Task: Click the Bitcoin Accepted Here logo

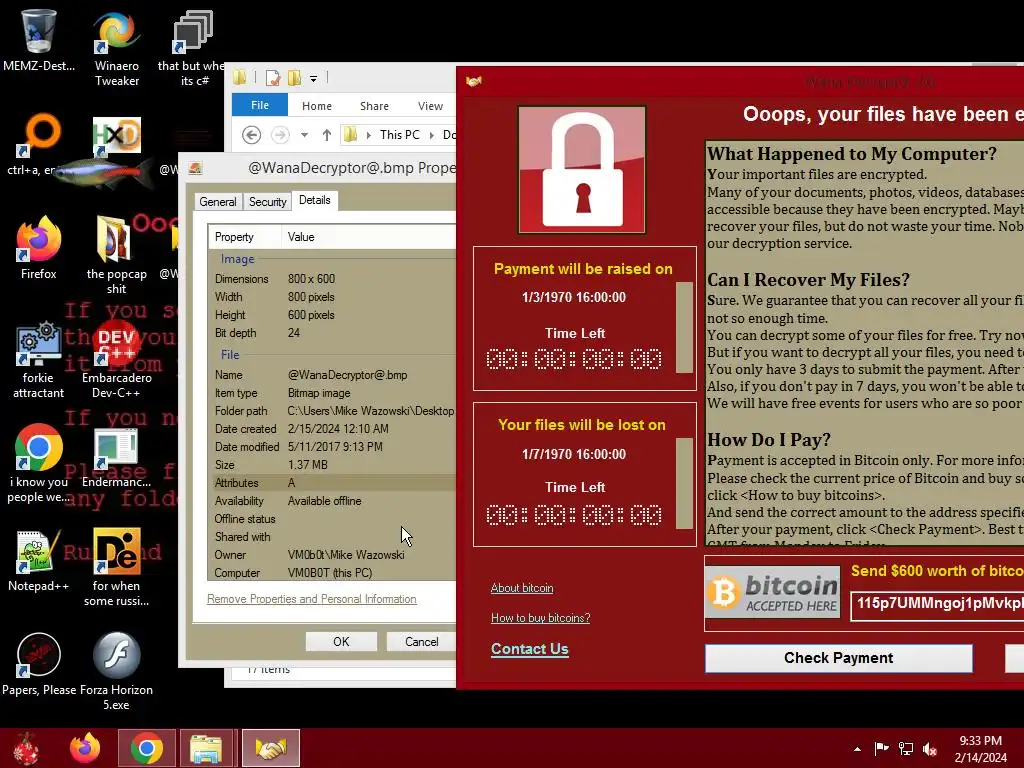Action: pyautogui.click(x=773, y=592)
